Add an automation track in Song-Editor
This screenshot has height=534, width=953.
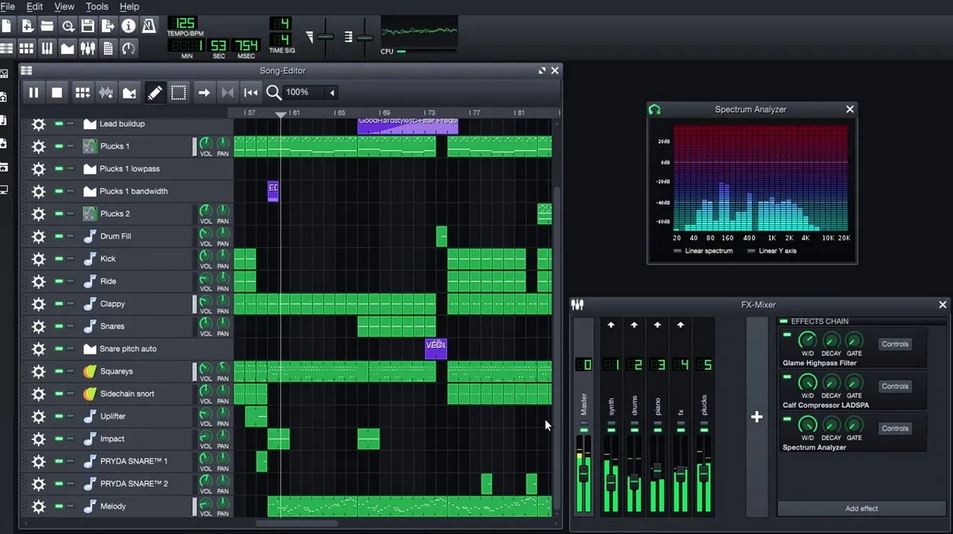pos(129,92)
